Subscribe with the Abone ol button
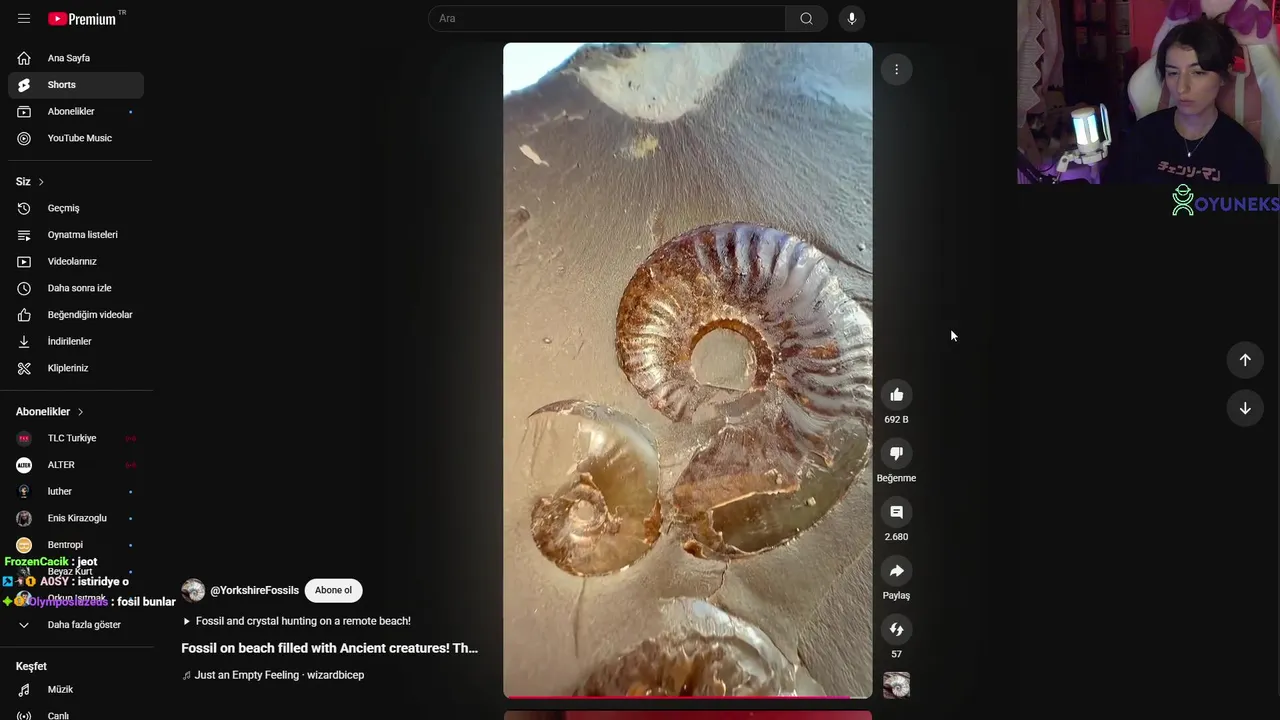Image resolution: width=1280 pixels, height=720 pixels. [333, 590]
